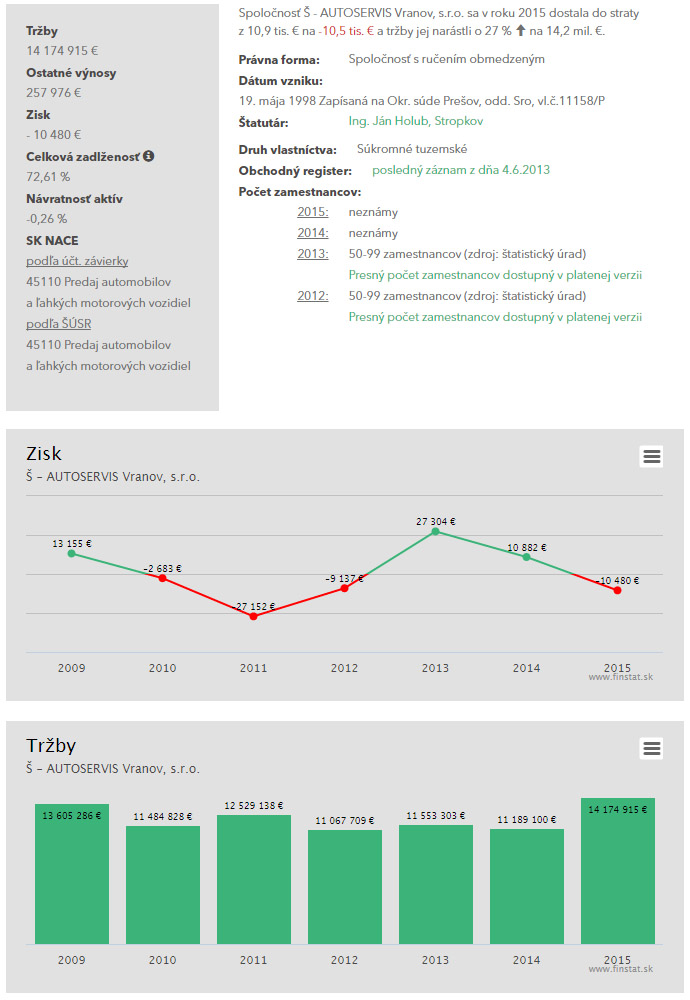Click info icon next to Celková zadlženosť
690x1000 pixels.
point(149,156)
